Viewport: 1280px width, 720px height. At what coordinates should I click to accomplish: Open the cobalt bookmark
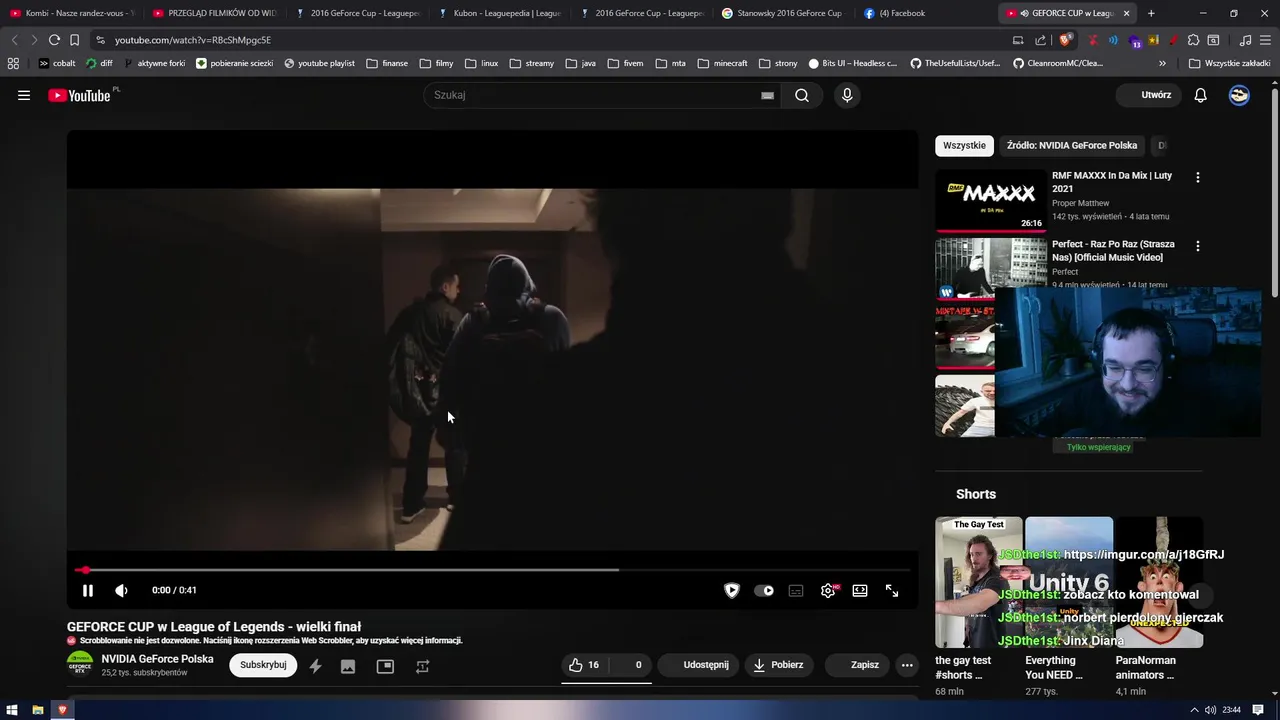click(x=57, y=63)
